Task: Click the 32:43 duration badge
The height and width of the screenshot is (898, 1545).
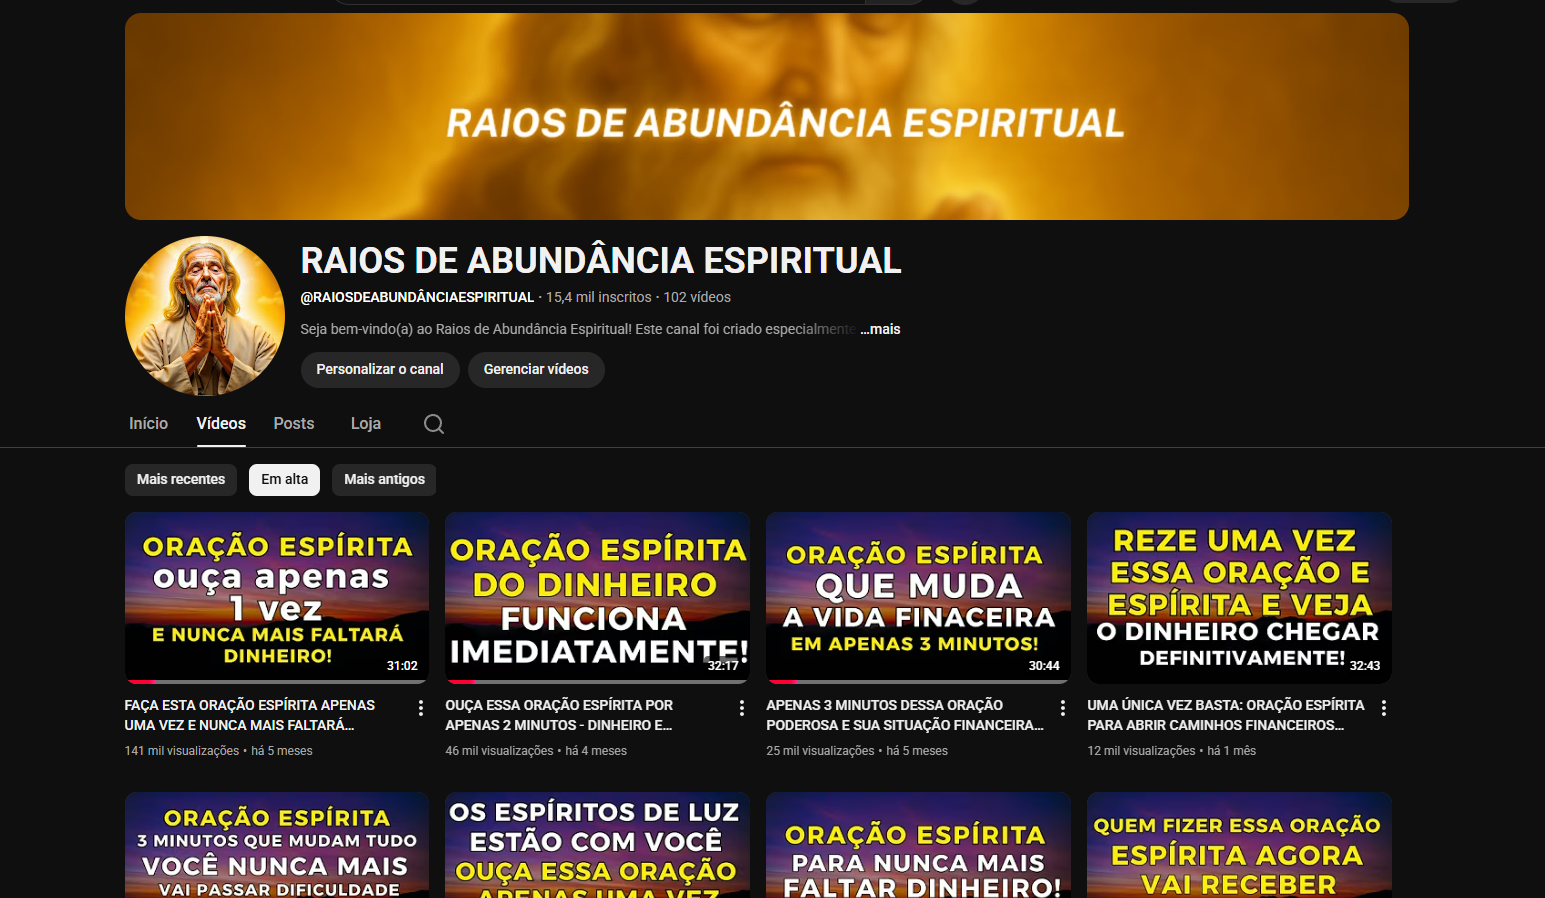Action: [1365, 666]
